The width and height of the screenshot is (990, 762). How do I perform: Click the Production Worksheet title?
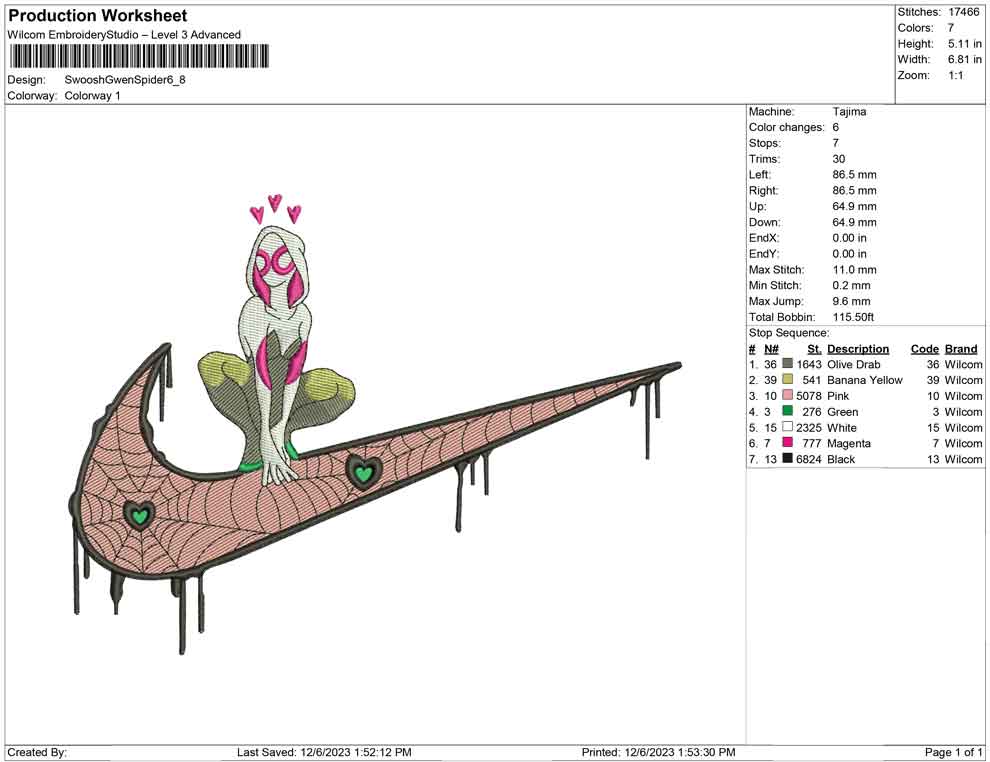[x=98, y=16]
